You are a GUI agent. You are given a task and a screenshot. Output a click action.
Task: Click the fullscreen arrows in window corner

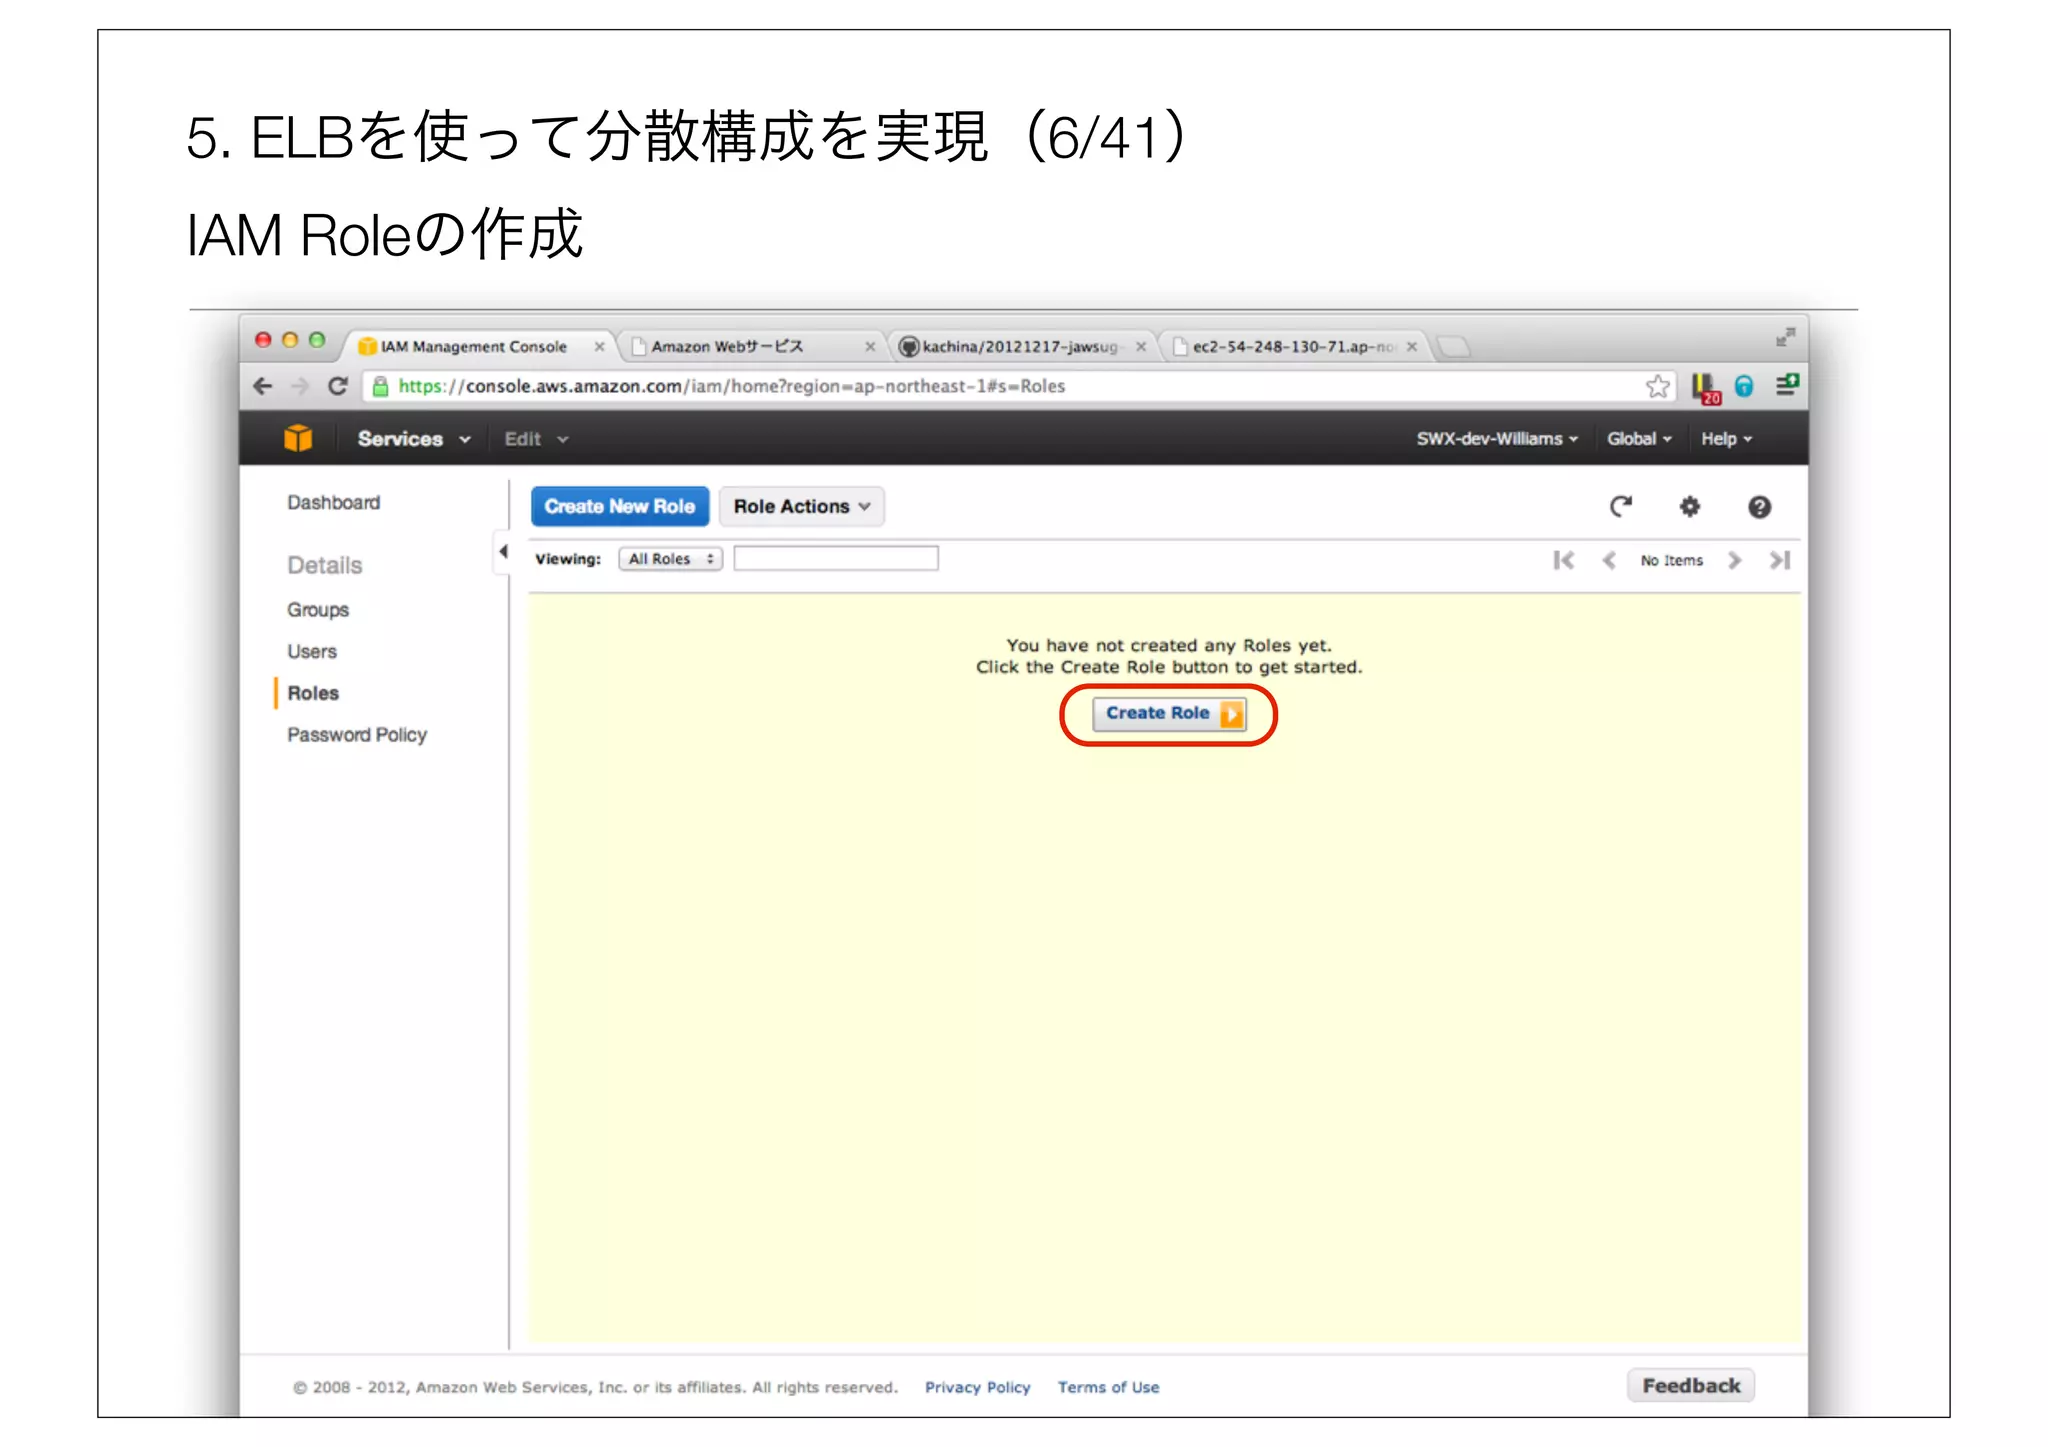[x=1785, y=338]
